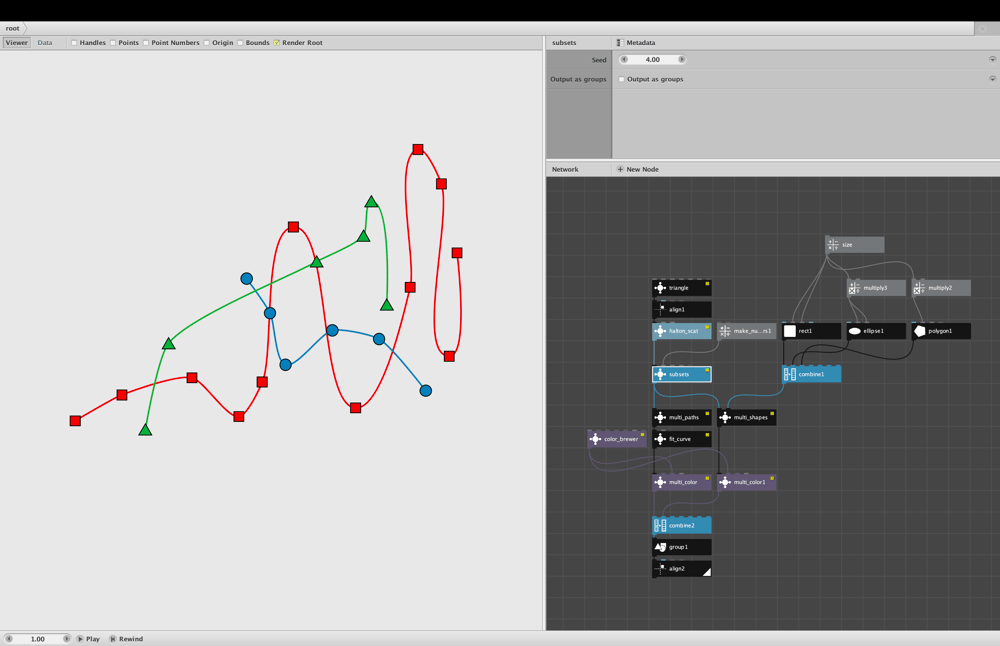Click the Seed parameter label
This screenshot has height=646, width=1000.
pos(599,60)
